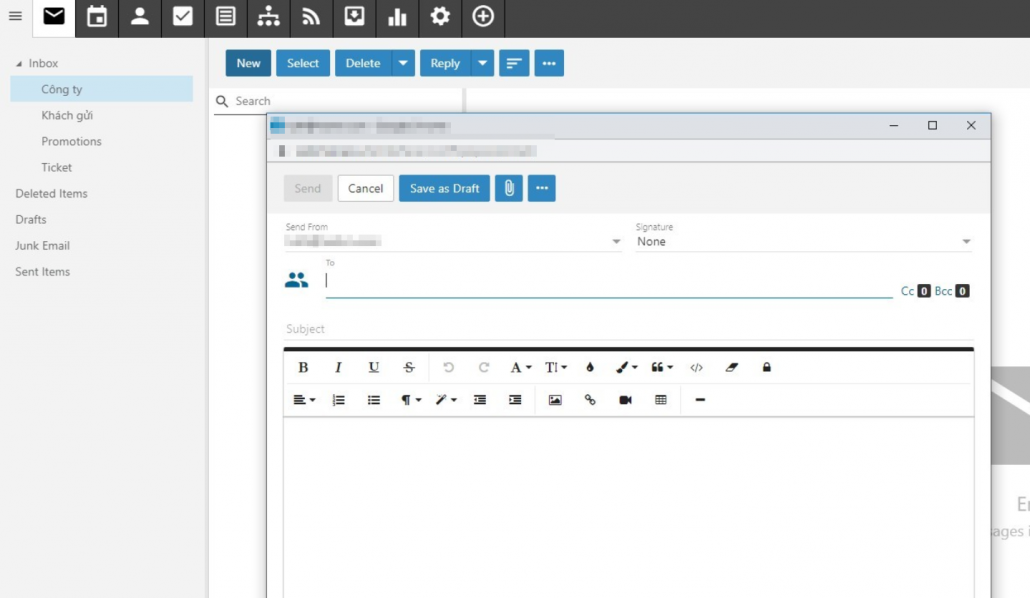The image size is (1030, 598).
Task: Click the Select button
Action: pos(303,63)
